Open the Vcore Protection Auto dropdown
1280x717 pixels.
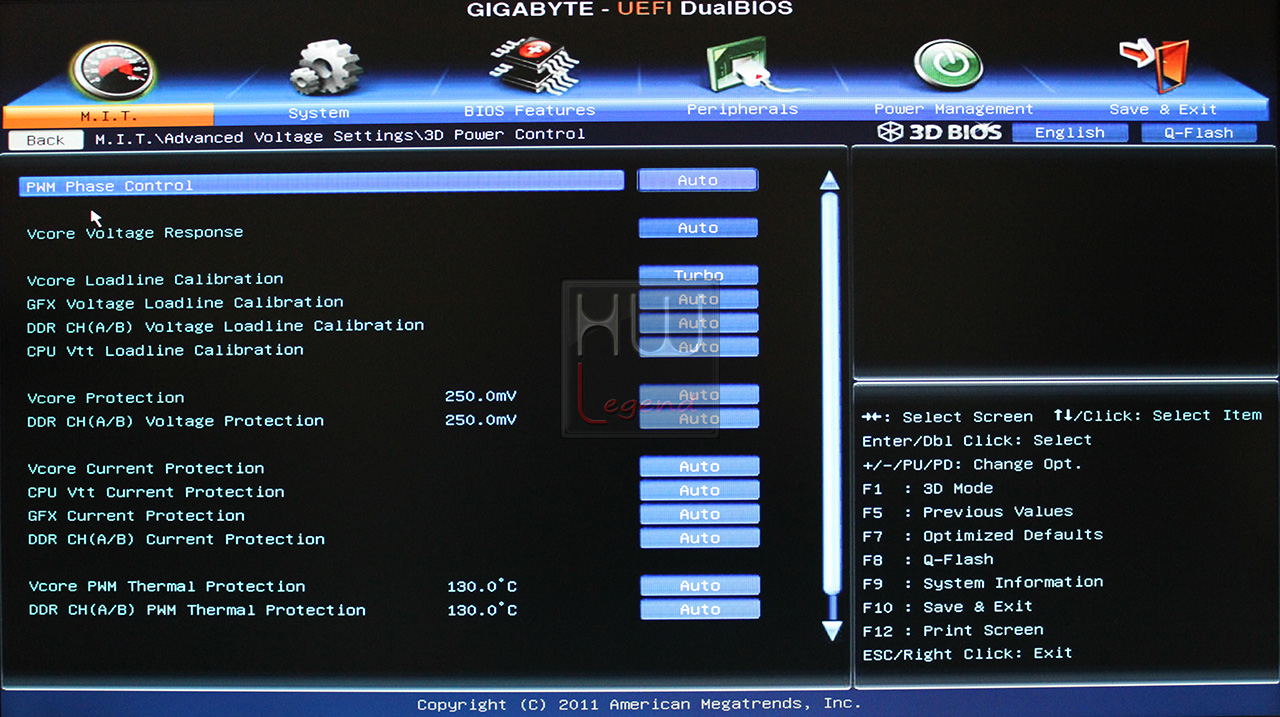(699, 394)
